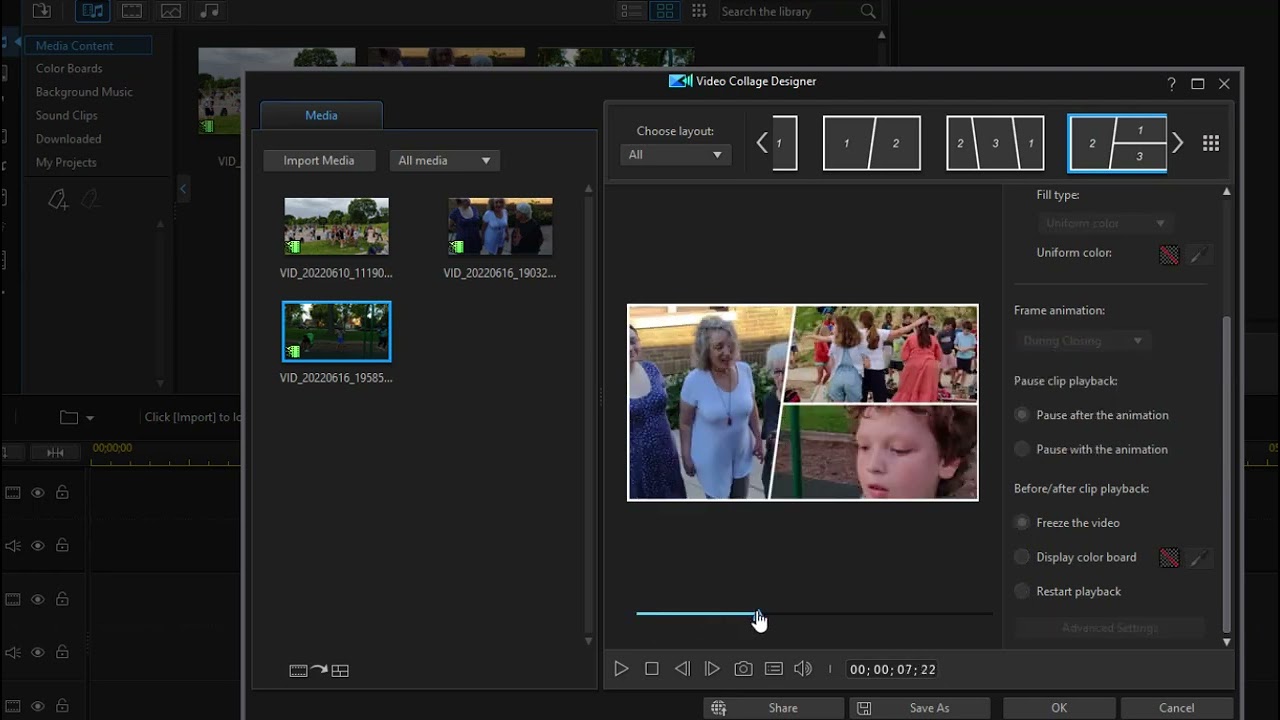Play the collage preview
The height and width of the screenshot is (720, 1280).
pos(621,669)
